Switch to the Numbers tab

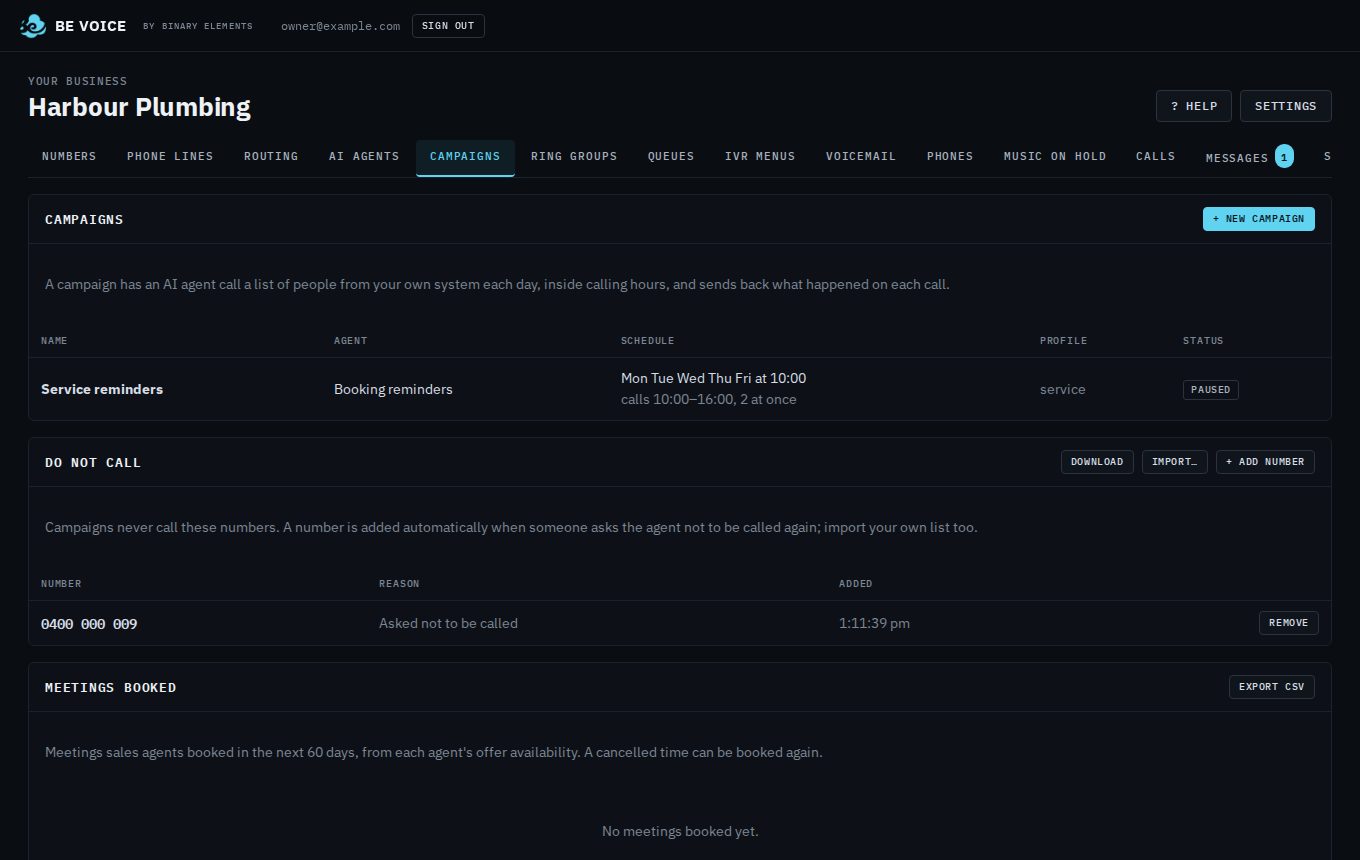click(x=69, y=157)
